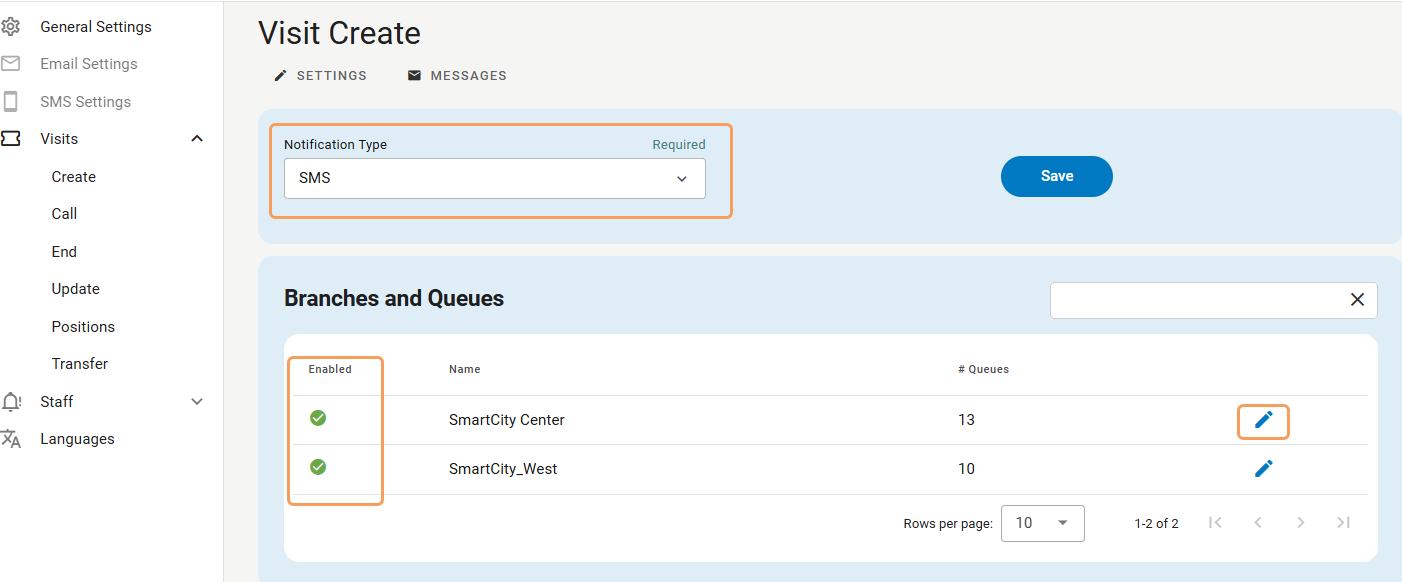Viewport: 1402px width, 582px height.
Task: Click the Save button
Action: (1056, 176)
